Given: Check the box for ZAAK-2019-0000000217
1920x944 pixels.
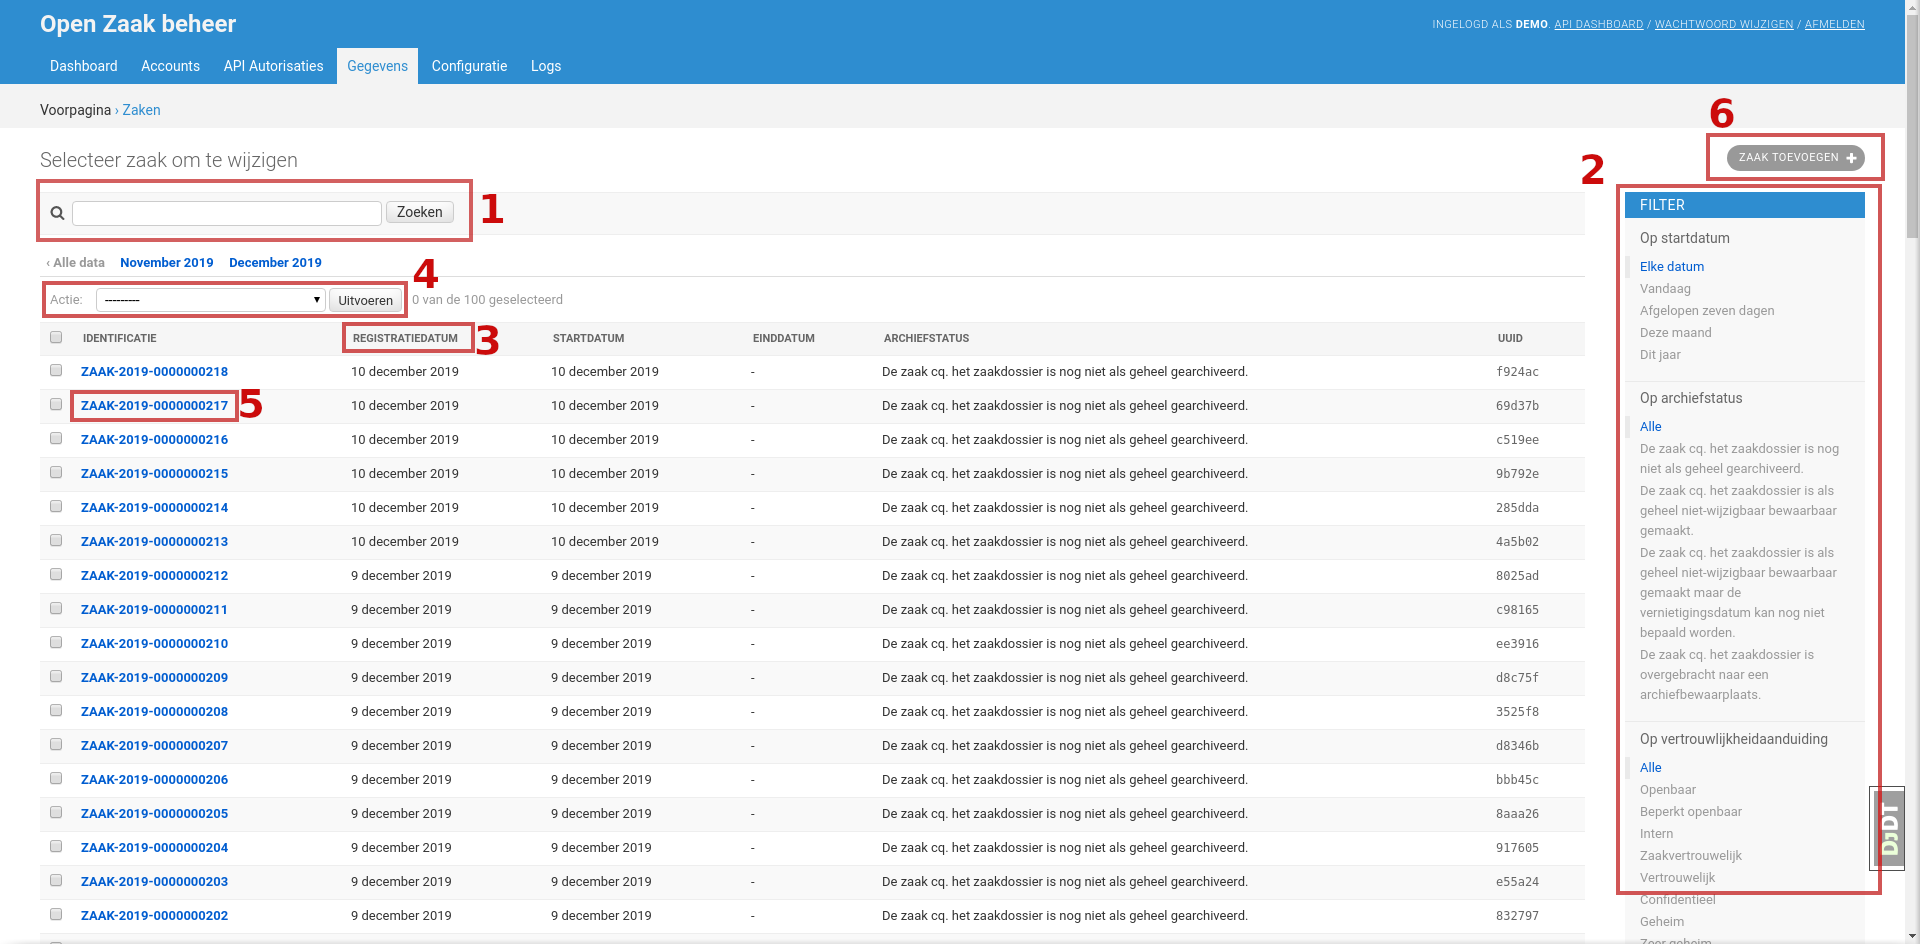Looking at the screenshot, I should (56, 404).
